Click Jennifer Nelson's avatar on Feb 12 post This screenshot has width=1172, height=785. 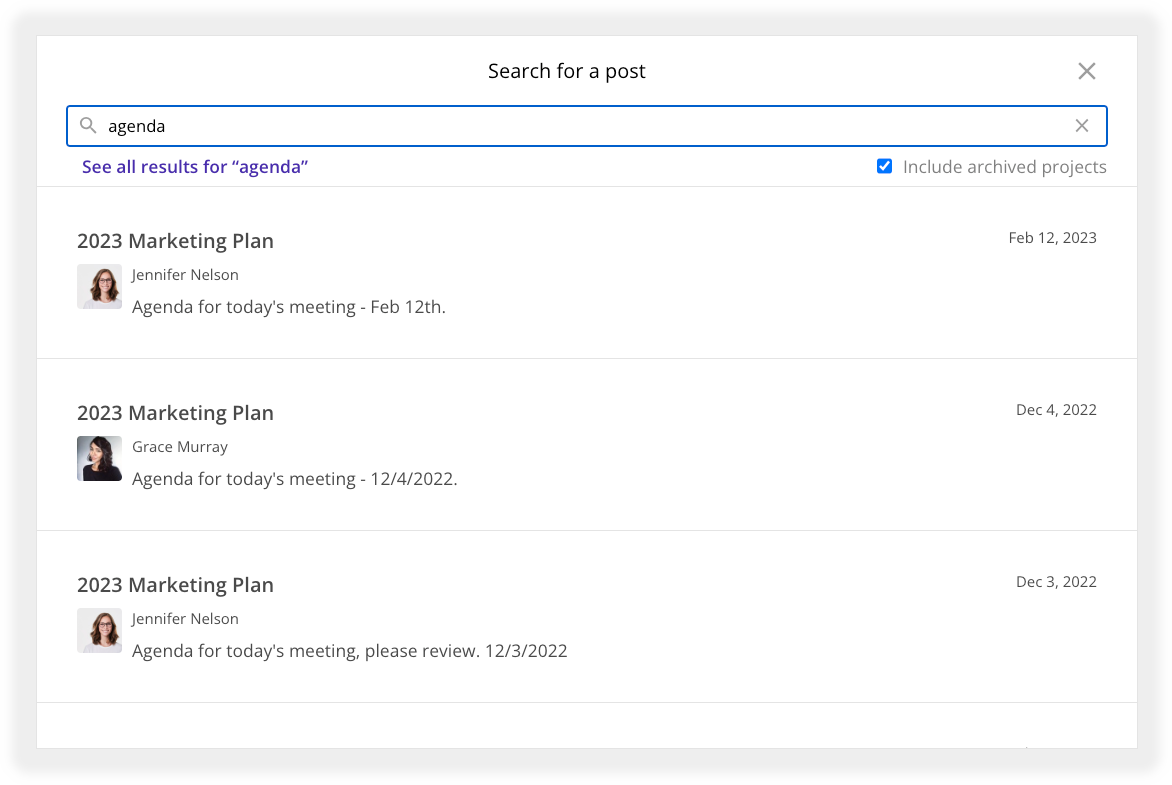click(99, 286)
